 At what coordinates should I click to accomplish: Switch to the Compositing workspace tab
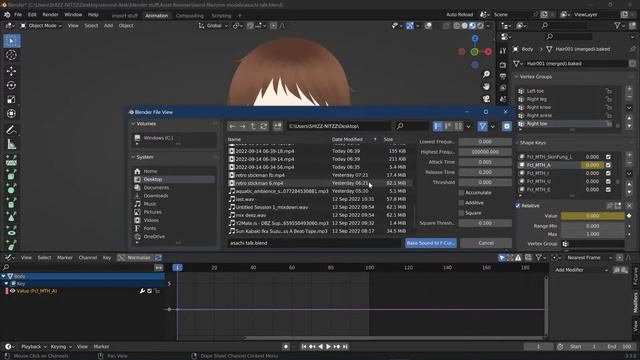189,16
